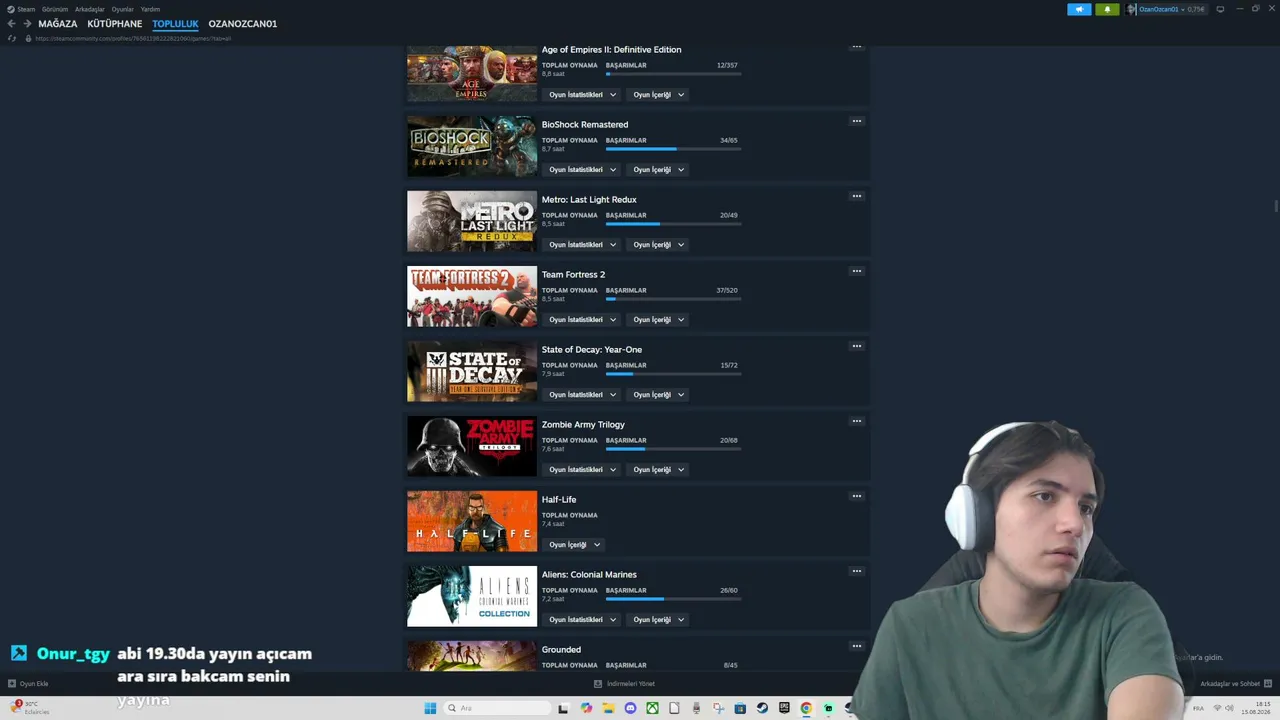The width and height of the screenshot is (1280, 720).
Task: Switch to the KÜTÜPHANE tab
Action: (x=115, y=24)
